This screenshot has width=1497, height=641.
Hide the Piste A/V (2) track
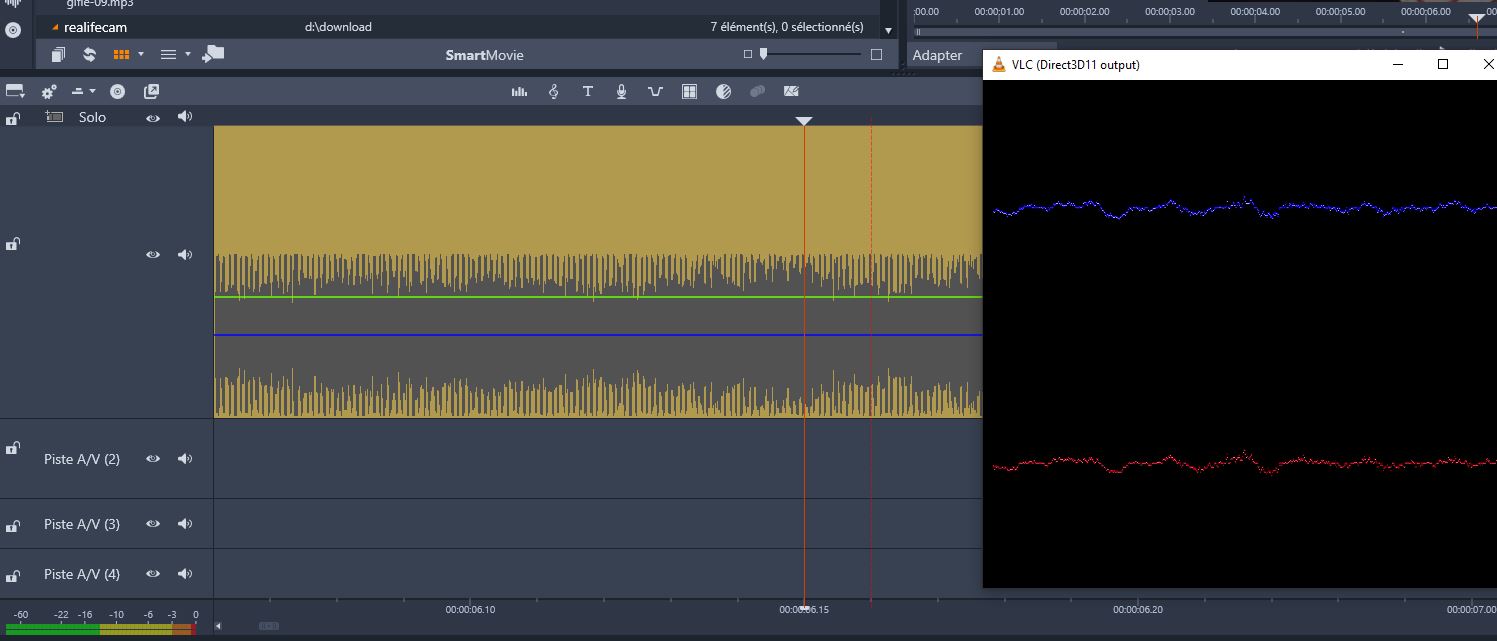(x=153, y=459)
